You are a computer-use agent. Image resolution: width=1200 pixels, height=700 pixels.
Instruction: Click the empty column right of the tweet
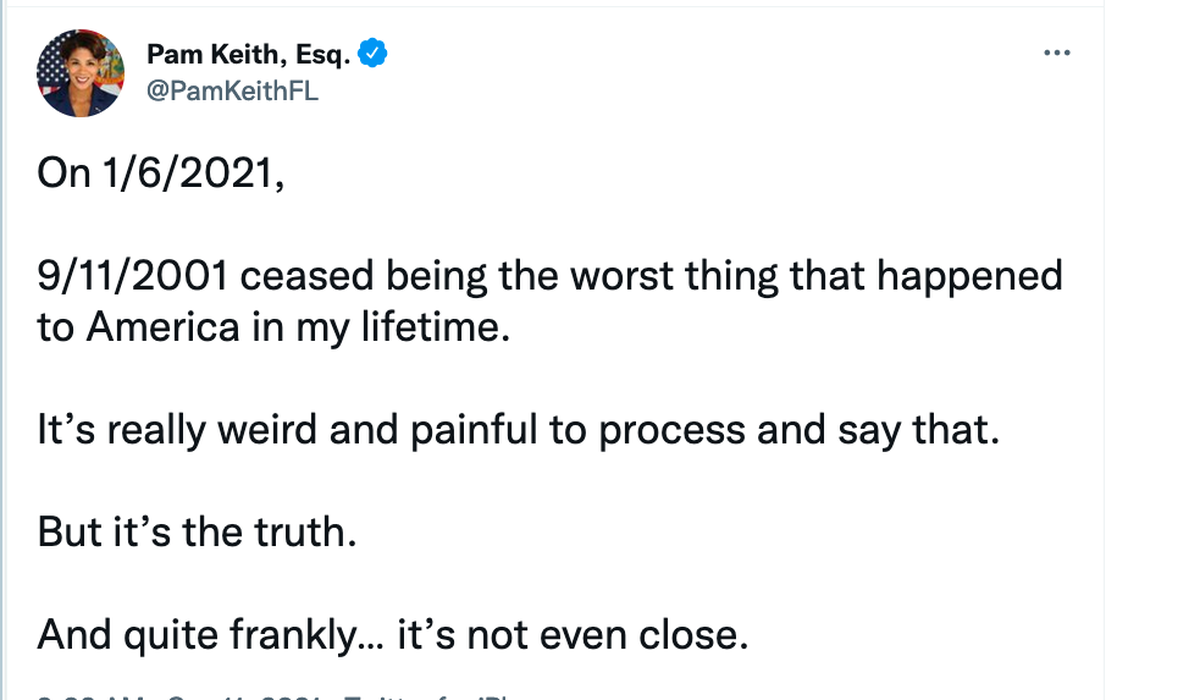(x=1152, y=350)
